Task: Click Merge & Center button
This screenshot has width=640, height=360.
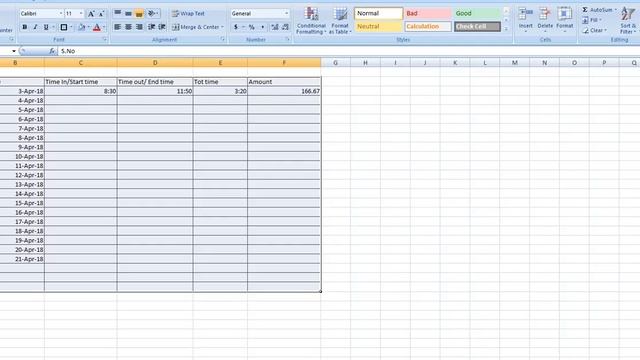Action: tap(195, 27)
